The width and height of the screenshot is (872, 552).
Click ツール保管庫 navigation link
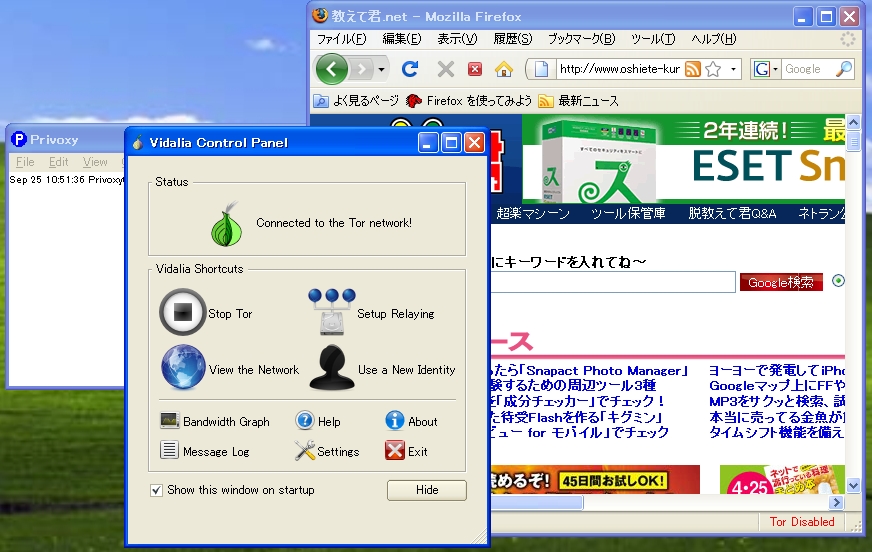628,213
